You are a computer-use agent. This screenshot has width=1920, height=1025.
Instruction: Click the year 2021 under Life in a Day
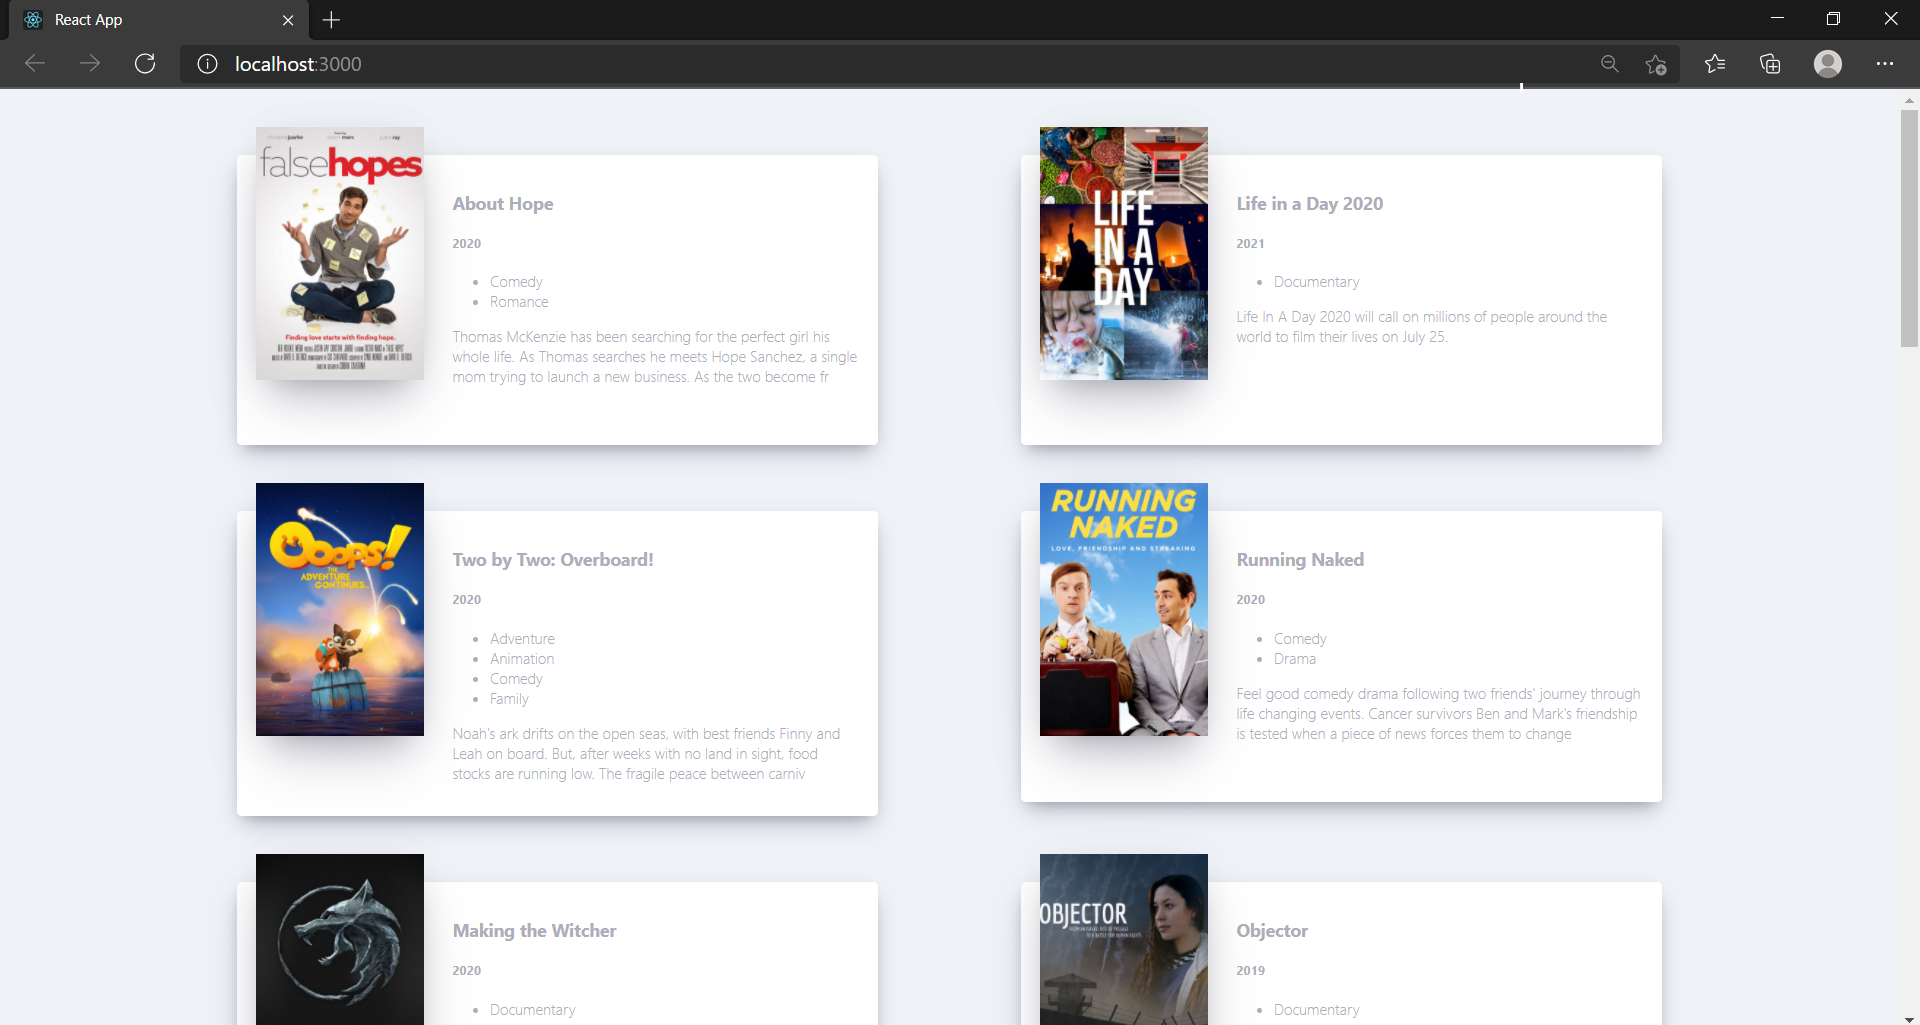1250,243
